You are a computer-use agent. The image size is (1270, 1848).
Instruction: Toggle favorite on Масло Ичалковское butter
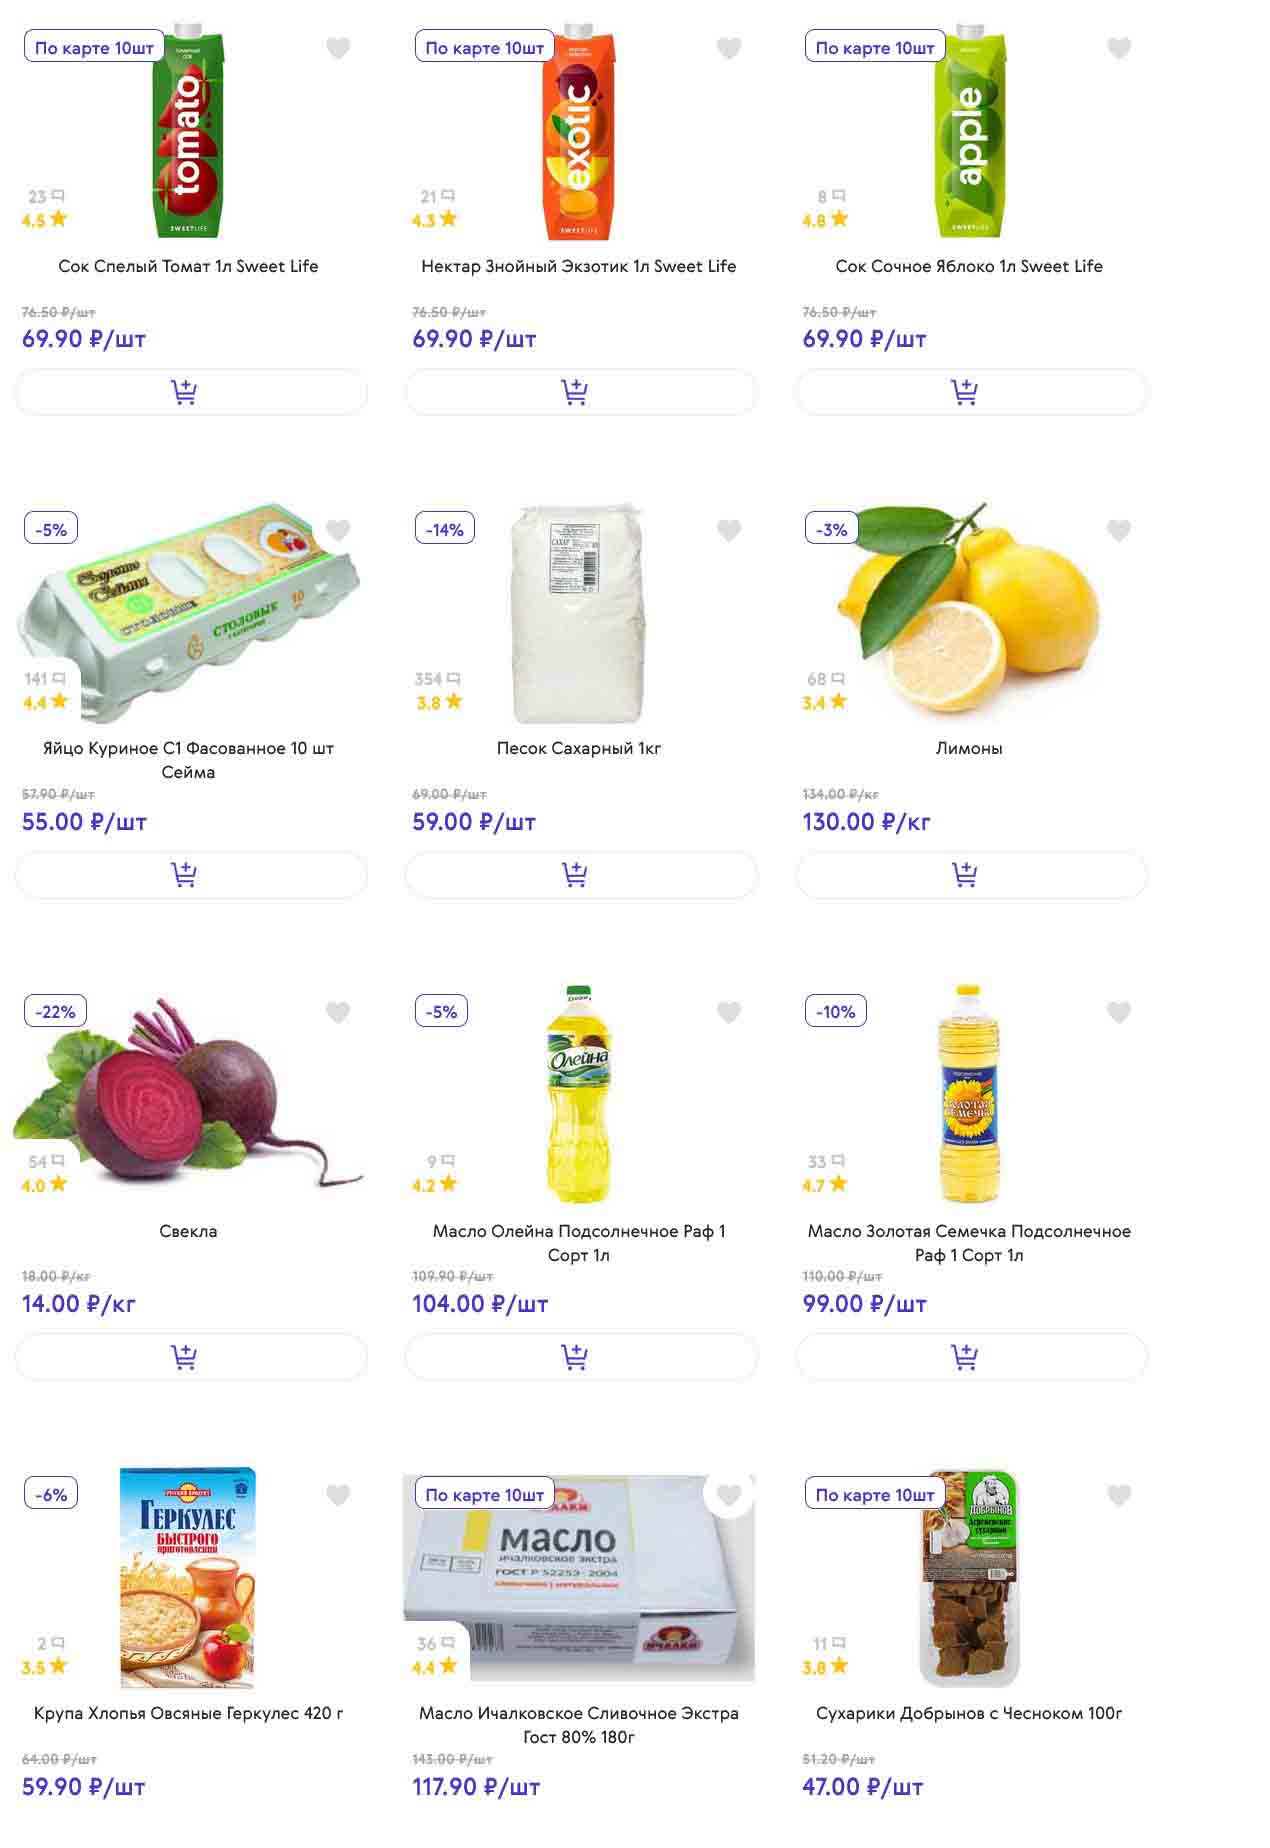tap(729, 1495)
